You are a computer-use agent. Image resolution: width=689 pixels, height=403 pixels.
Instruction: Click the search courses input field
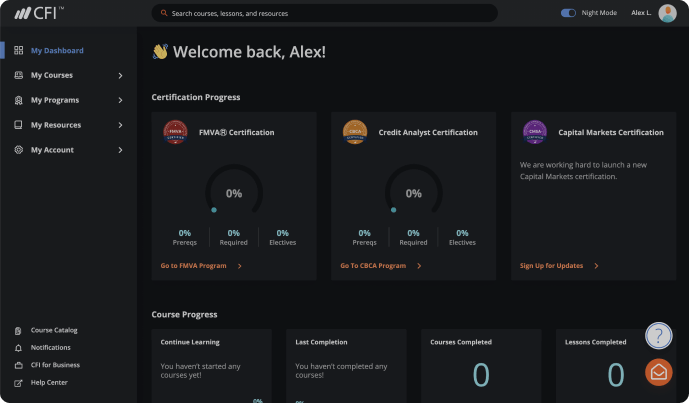click(x=324, y=13)
